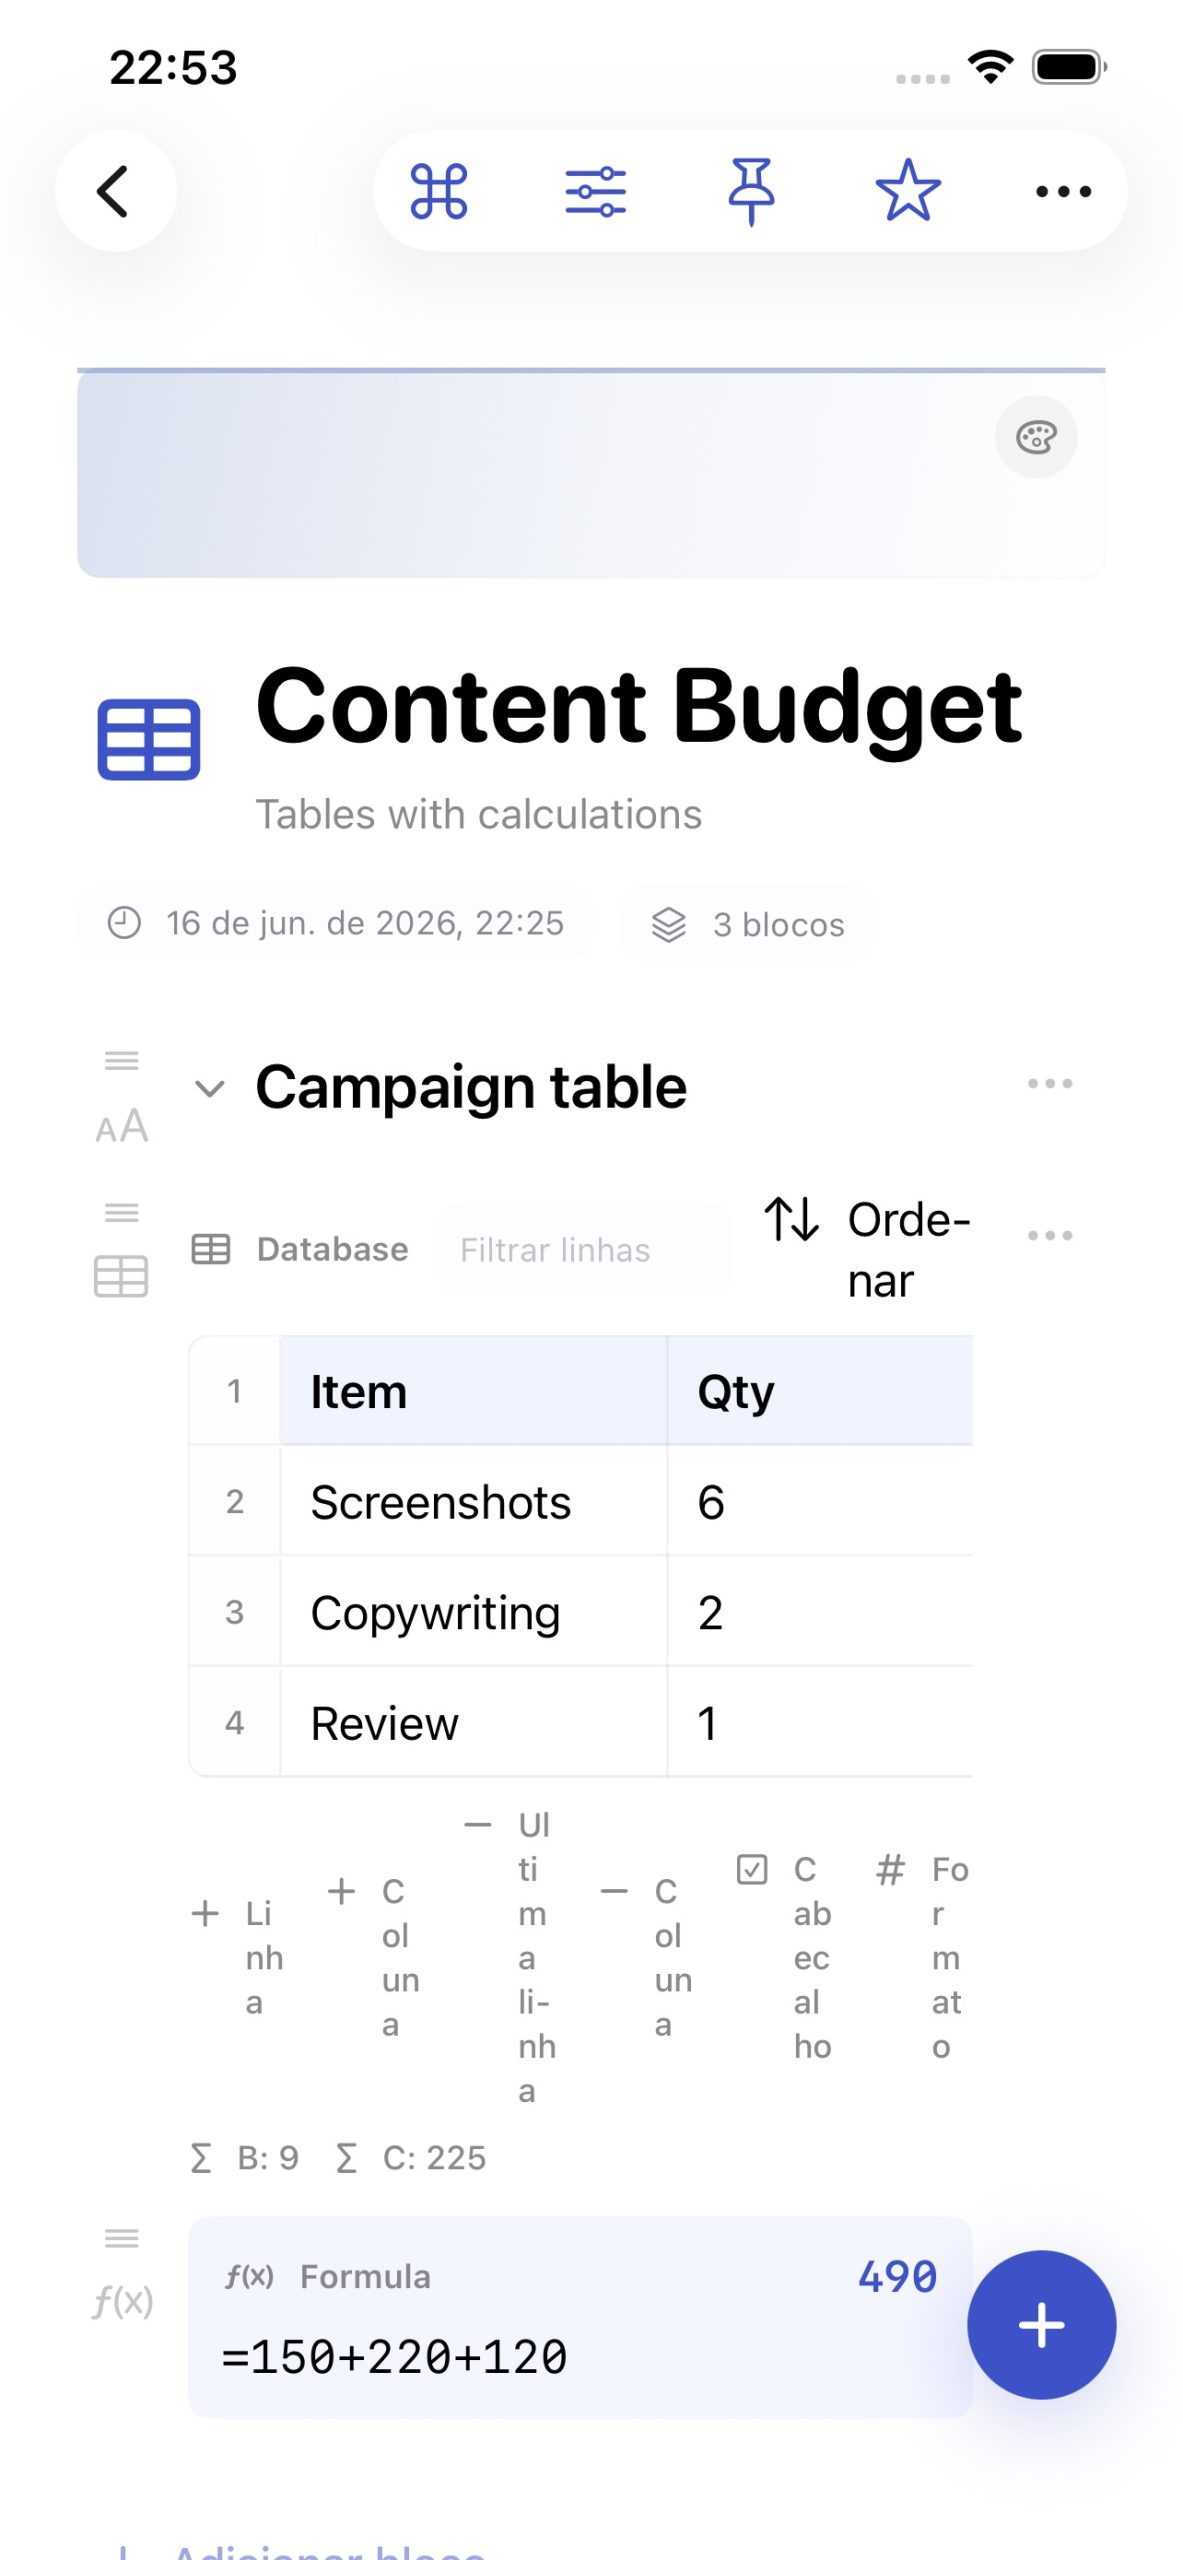The image size is (1183, 2560).
Task: Open the Content Budget title
Action: [x=639, y=707]
